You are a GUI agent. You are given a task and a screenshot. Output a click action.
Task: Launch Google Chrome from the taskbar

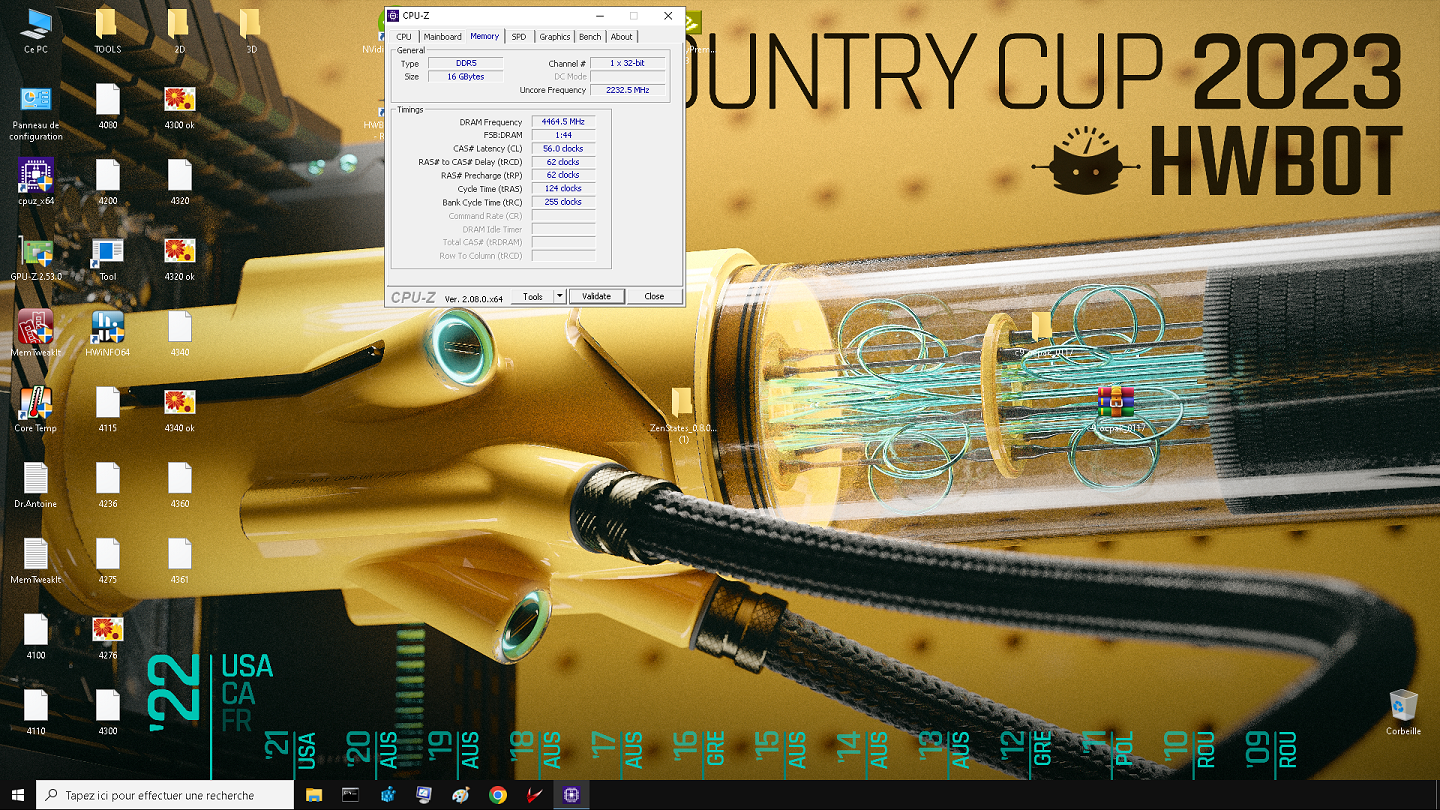click(x=498, y=795)
